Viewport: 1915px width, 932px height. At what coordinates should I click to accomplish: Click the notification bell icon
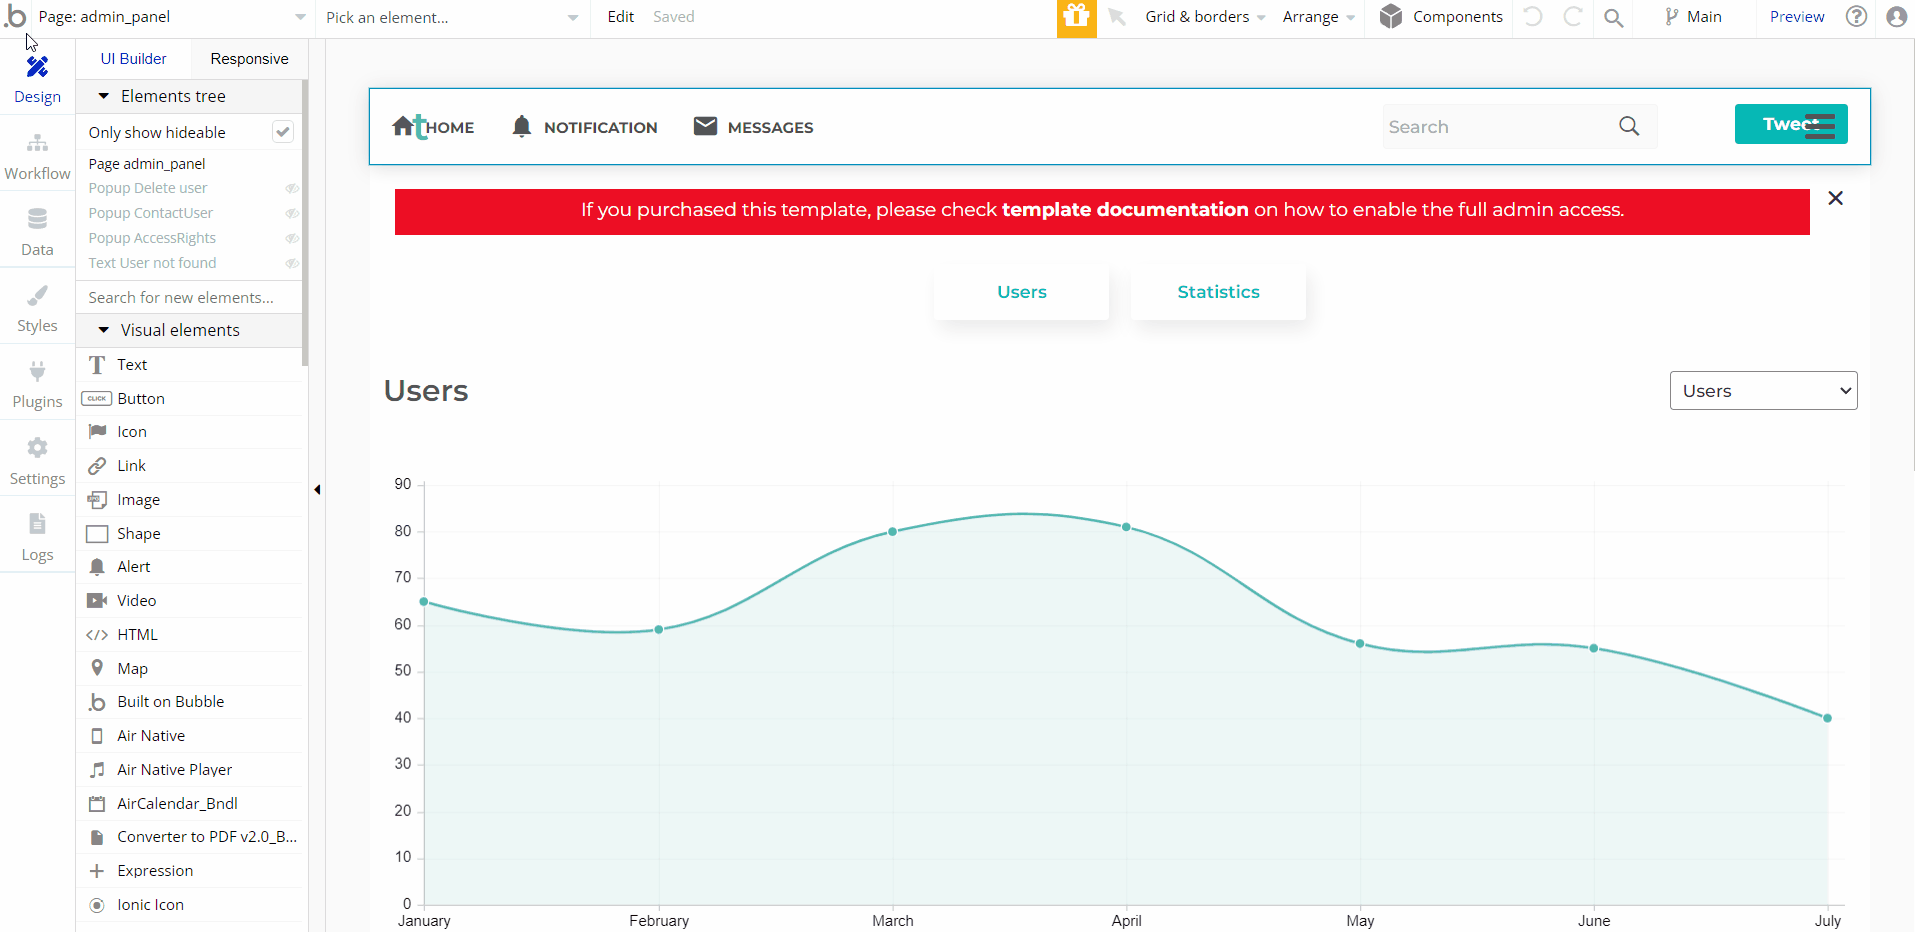[x=521, y=126]
